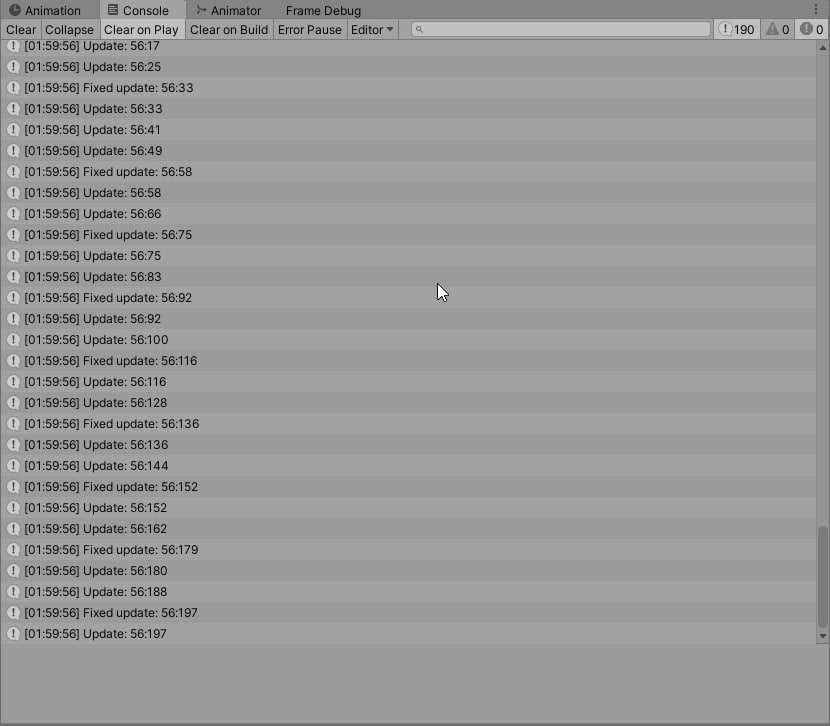The height and width of the screenshot is (726, 830).
Task: Select log entry Update: 56:144
Action: [408, 466]
